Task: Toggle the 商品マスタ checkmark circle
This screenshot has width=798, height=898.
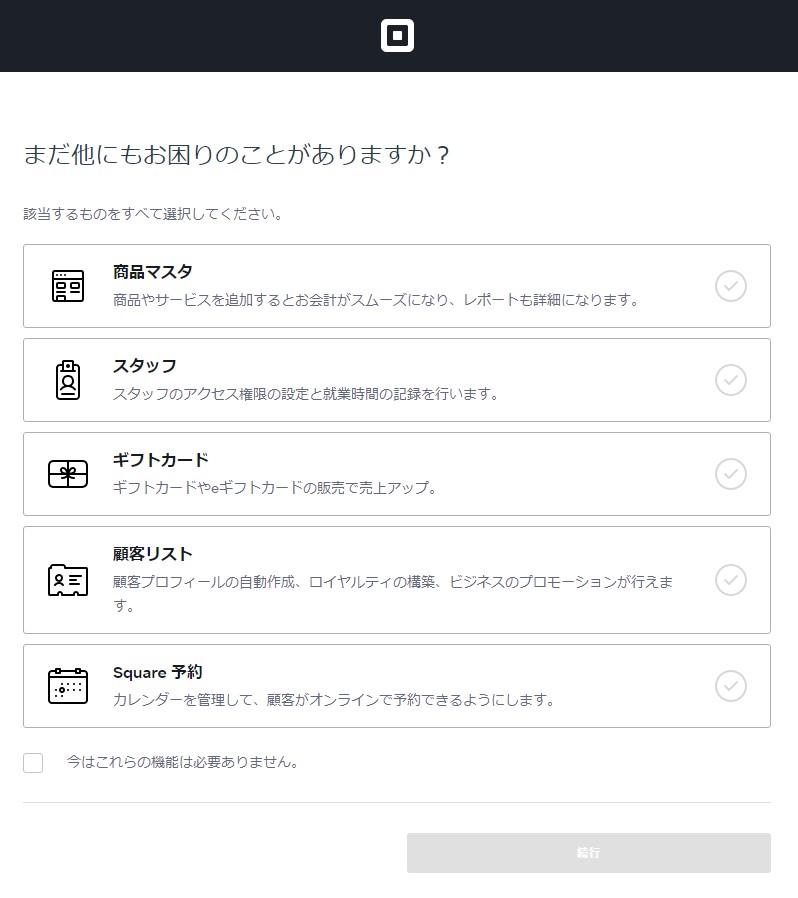Action: pos(731,286)
